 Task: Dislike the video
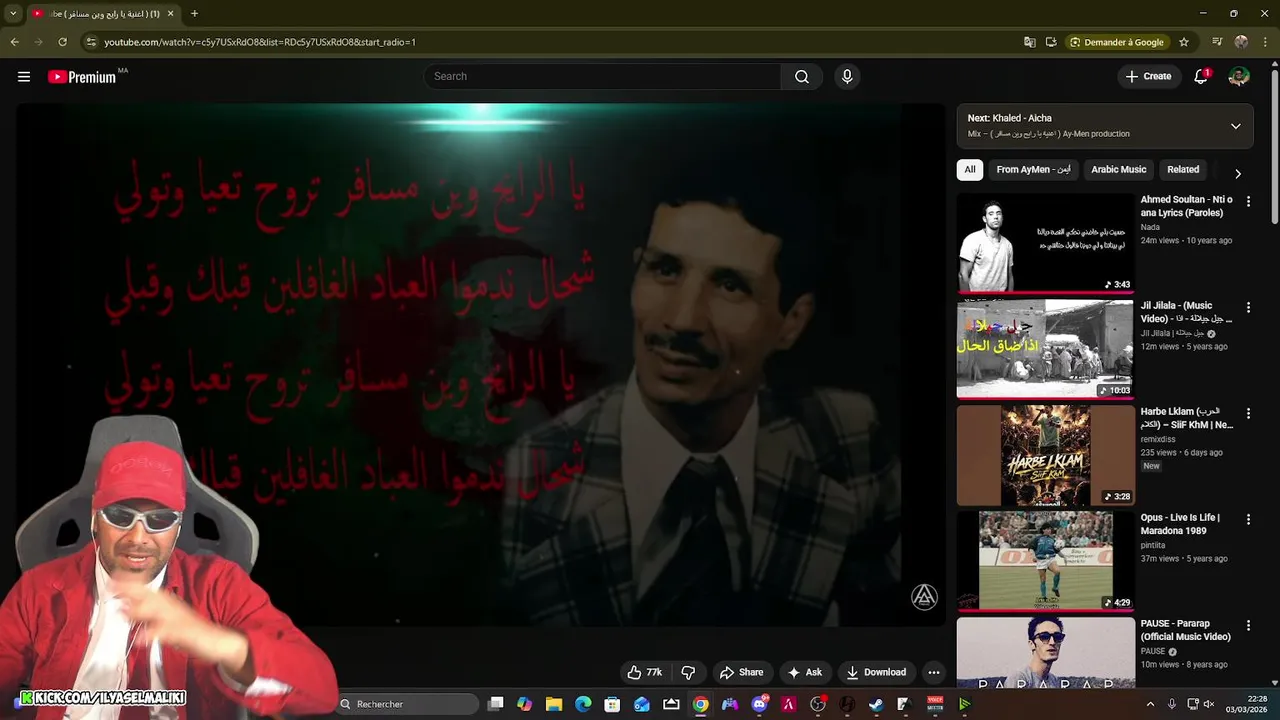click(688, 673)
